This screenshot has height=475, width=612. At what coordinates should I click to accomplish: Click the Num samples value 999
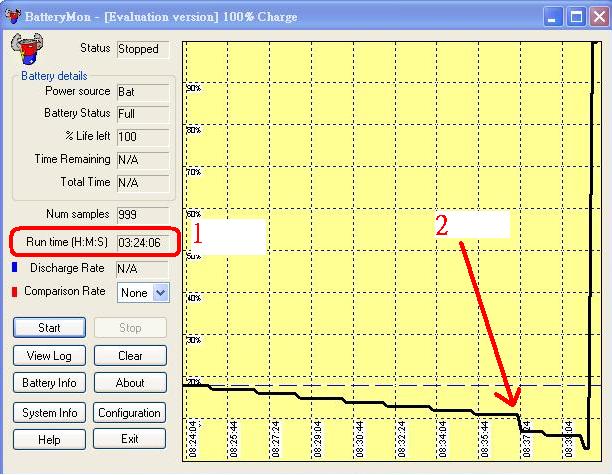pyautogui.click(x=143, y=215)
